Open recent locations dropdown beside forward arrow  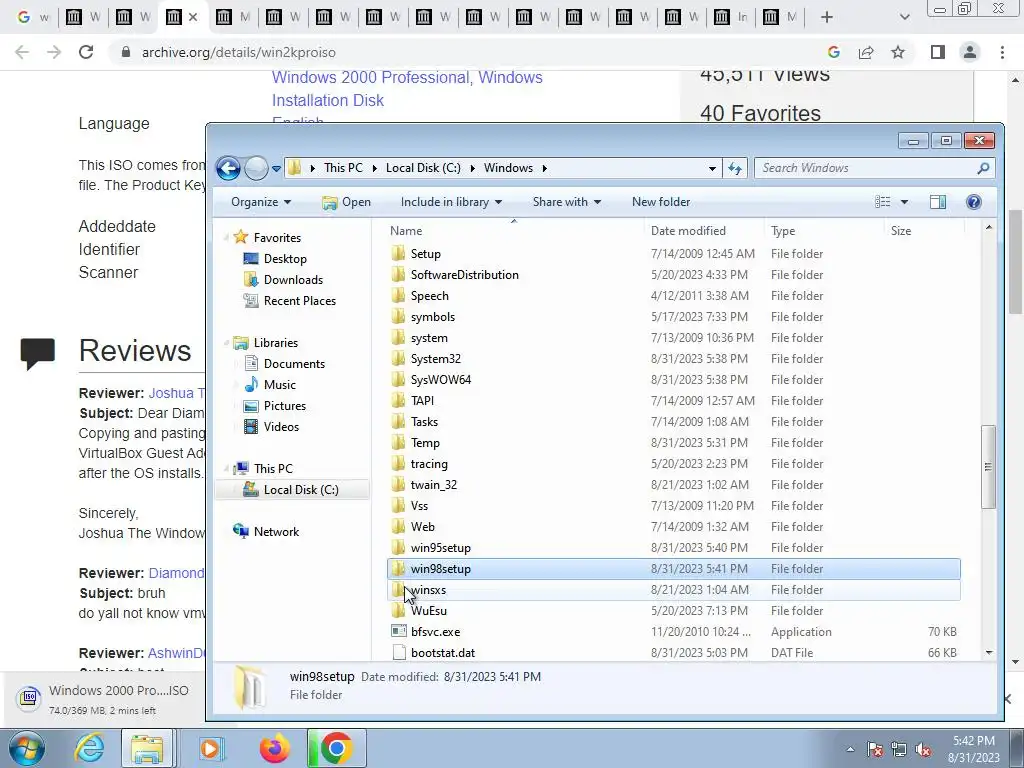[276, 168]
